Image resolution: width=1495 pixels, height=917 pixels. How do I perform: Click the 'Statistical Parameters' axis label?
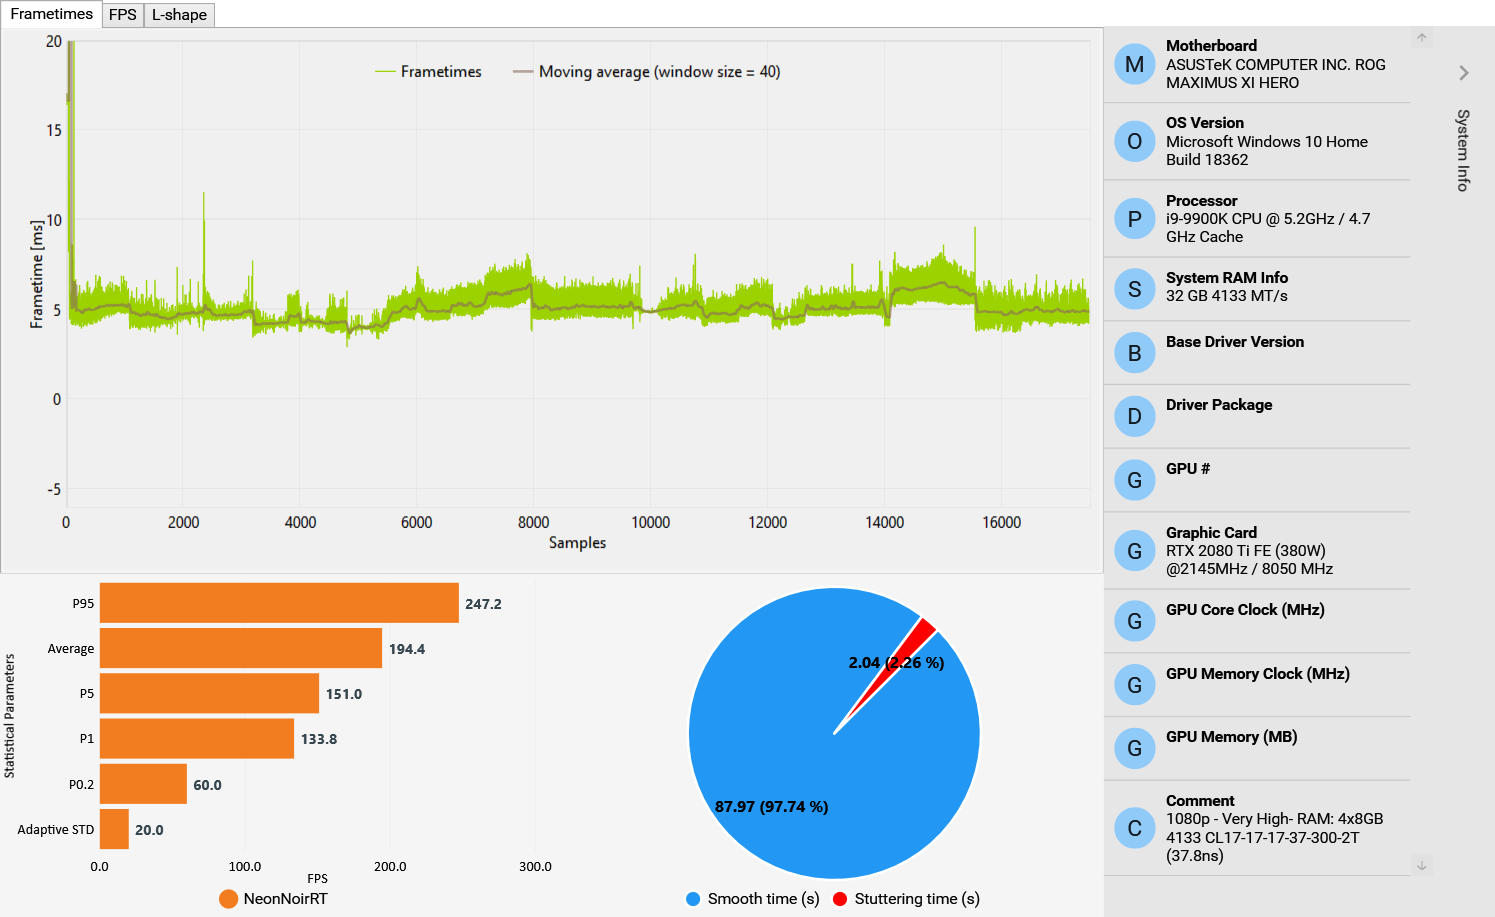coord(10,716)
